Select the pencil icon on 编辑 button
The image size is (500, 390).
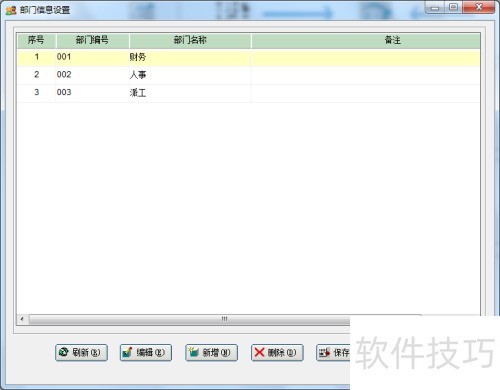pos(127,352)
